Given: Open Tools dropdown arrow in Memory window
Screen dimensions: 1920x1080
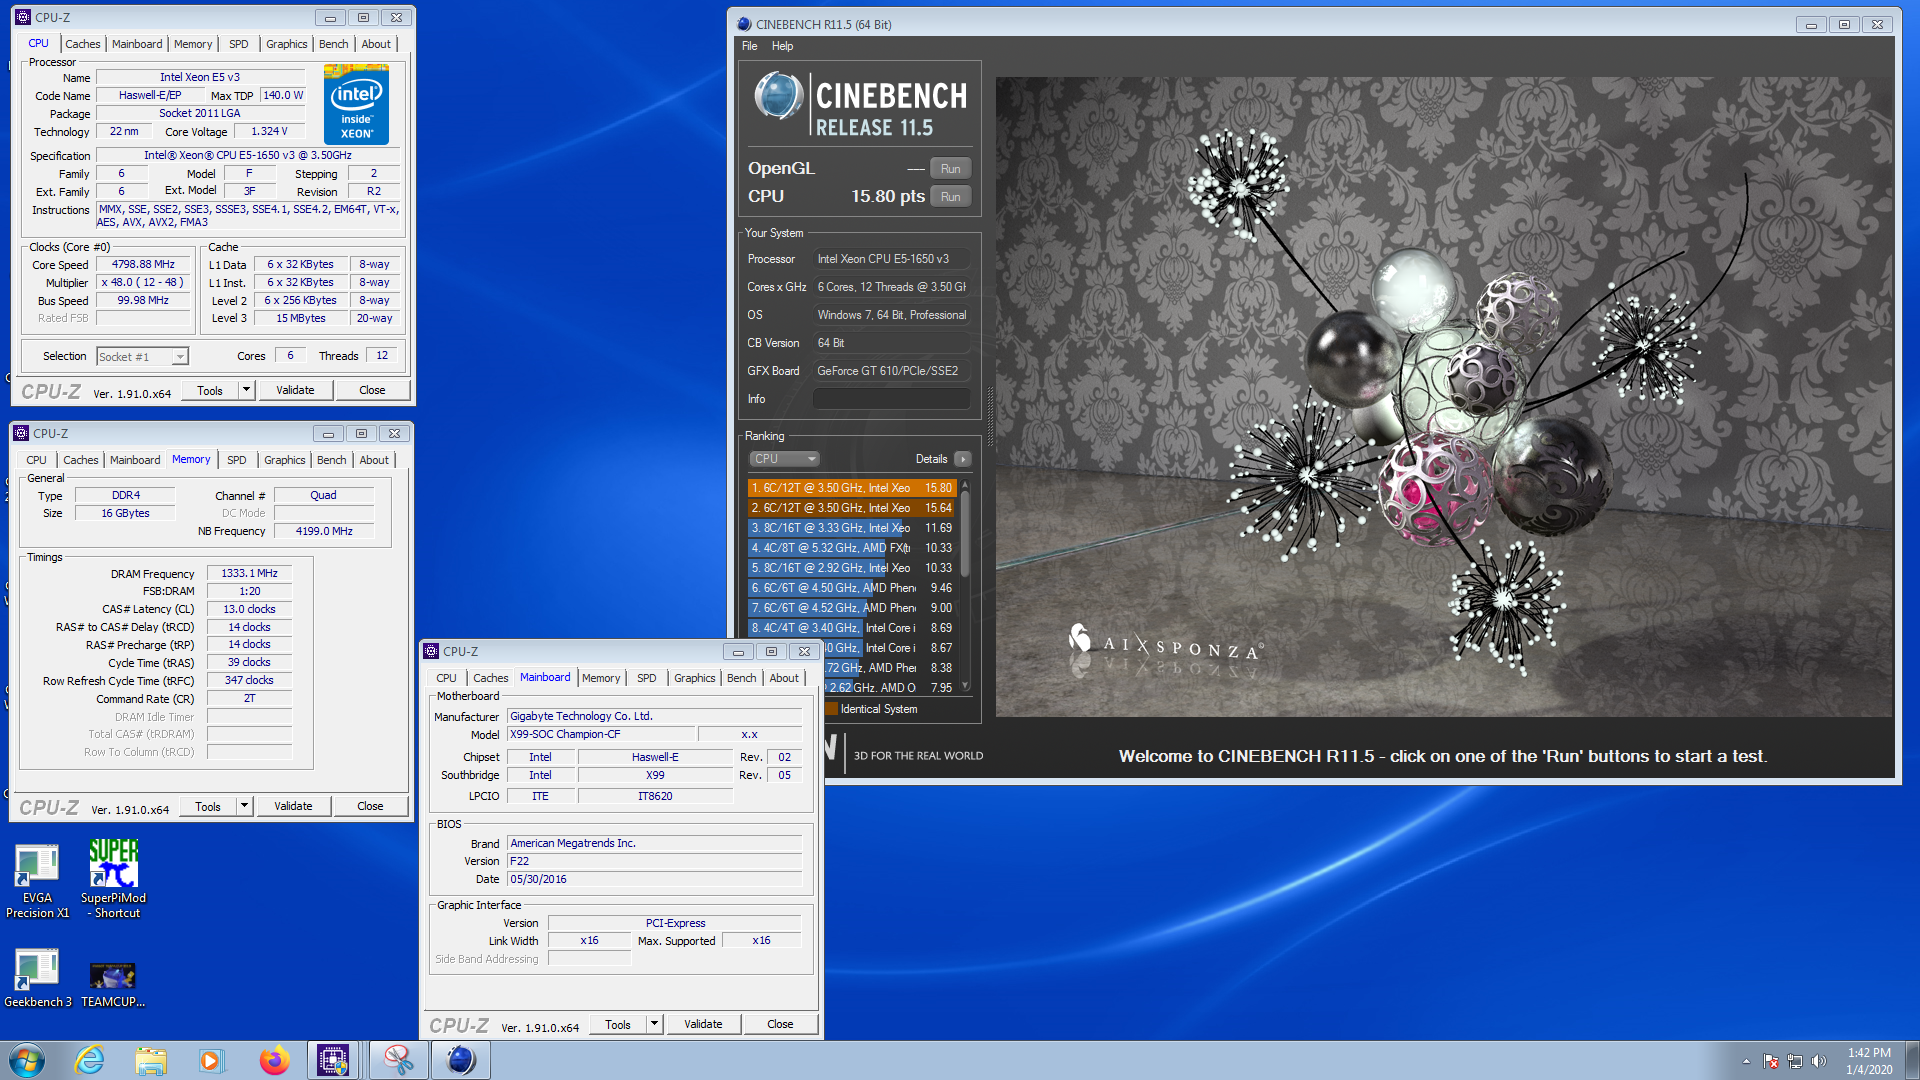Looking at the screenshot, I should point(244,806).
